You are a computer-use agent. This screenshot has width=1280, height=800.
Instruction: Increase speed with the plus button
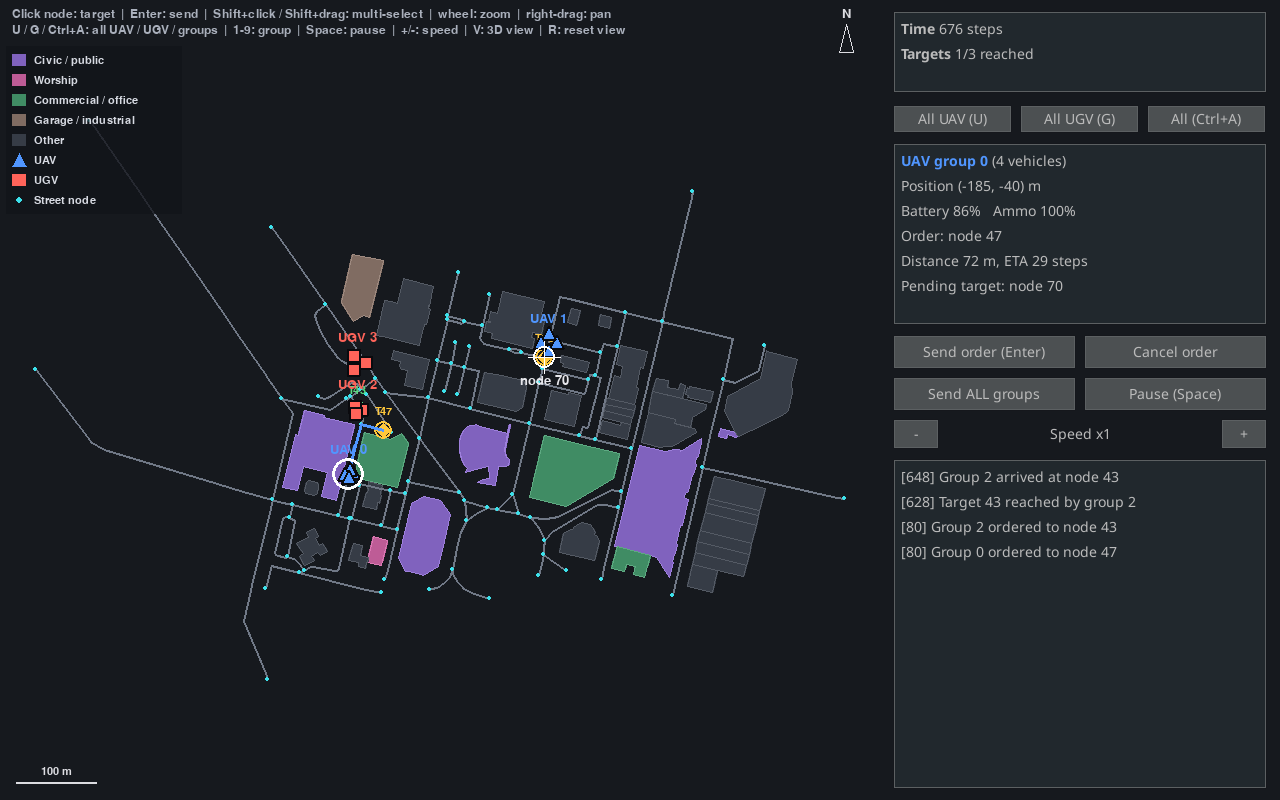pyautogui.click(x=1244, y=434)
